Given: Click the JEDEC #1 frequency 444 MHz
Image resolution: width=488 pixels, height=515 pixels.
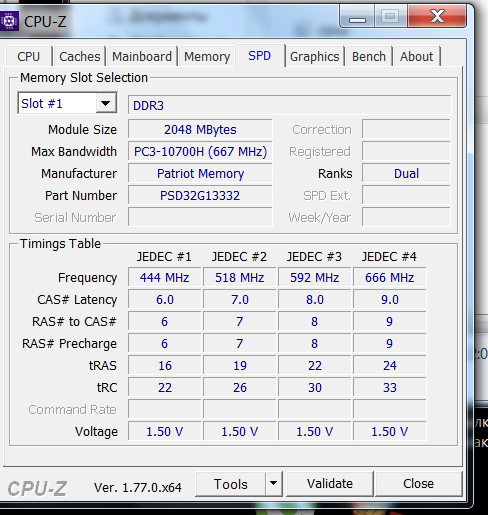Looking at the screenshot, I should pos(165,277).
